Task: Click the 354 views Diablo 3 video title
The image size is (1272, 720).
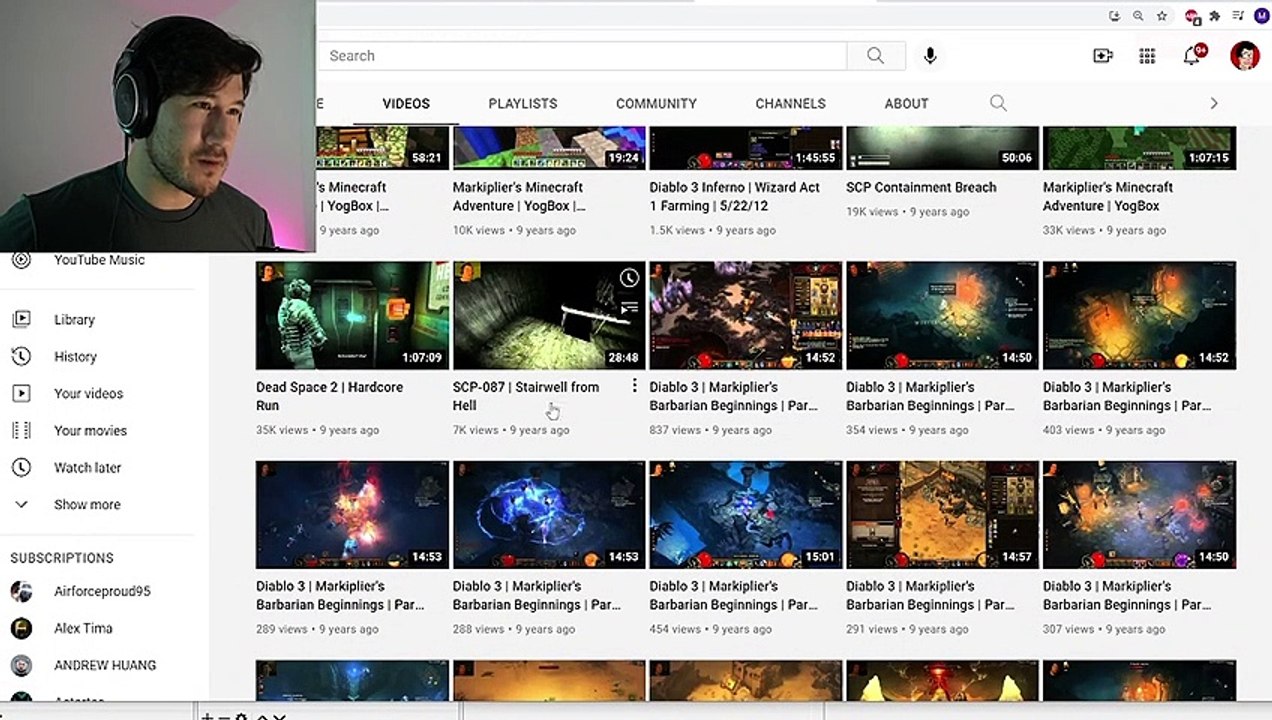Action: (930, 396)
